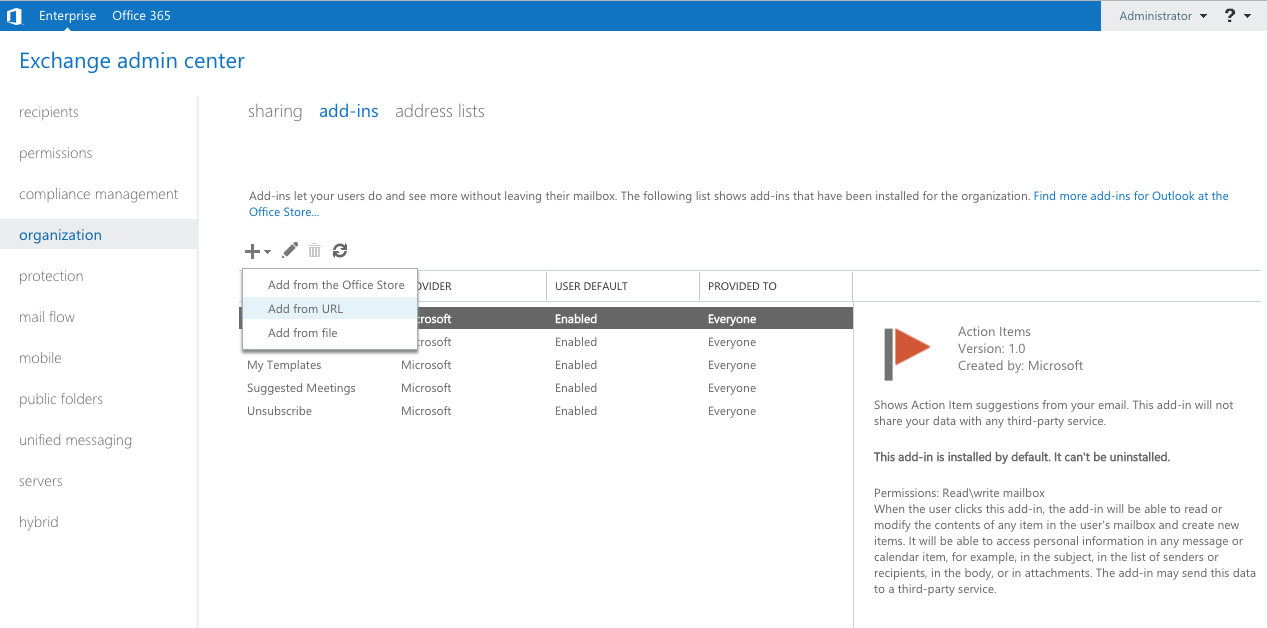The image size is (1267, 628).
Task: Click the edit pencil icon
Action: click(290, 251)
